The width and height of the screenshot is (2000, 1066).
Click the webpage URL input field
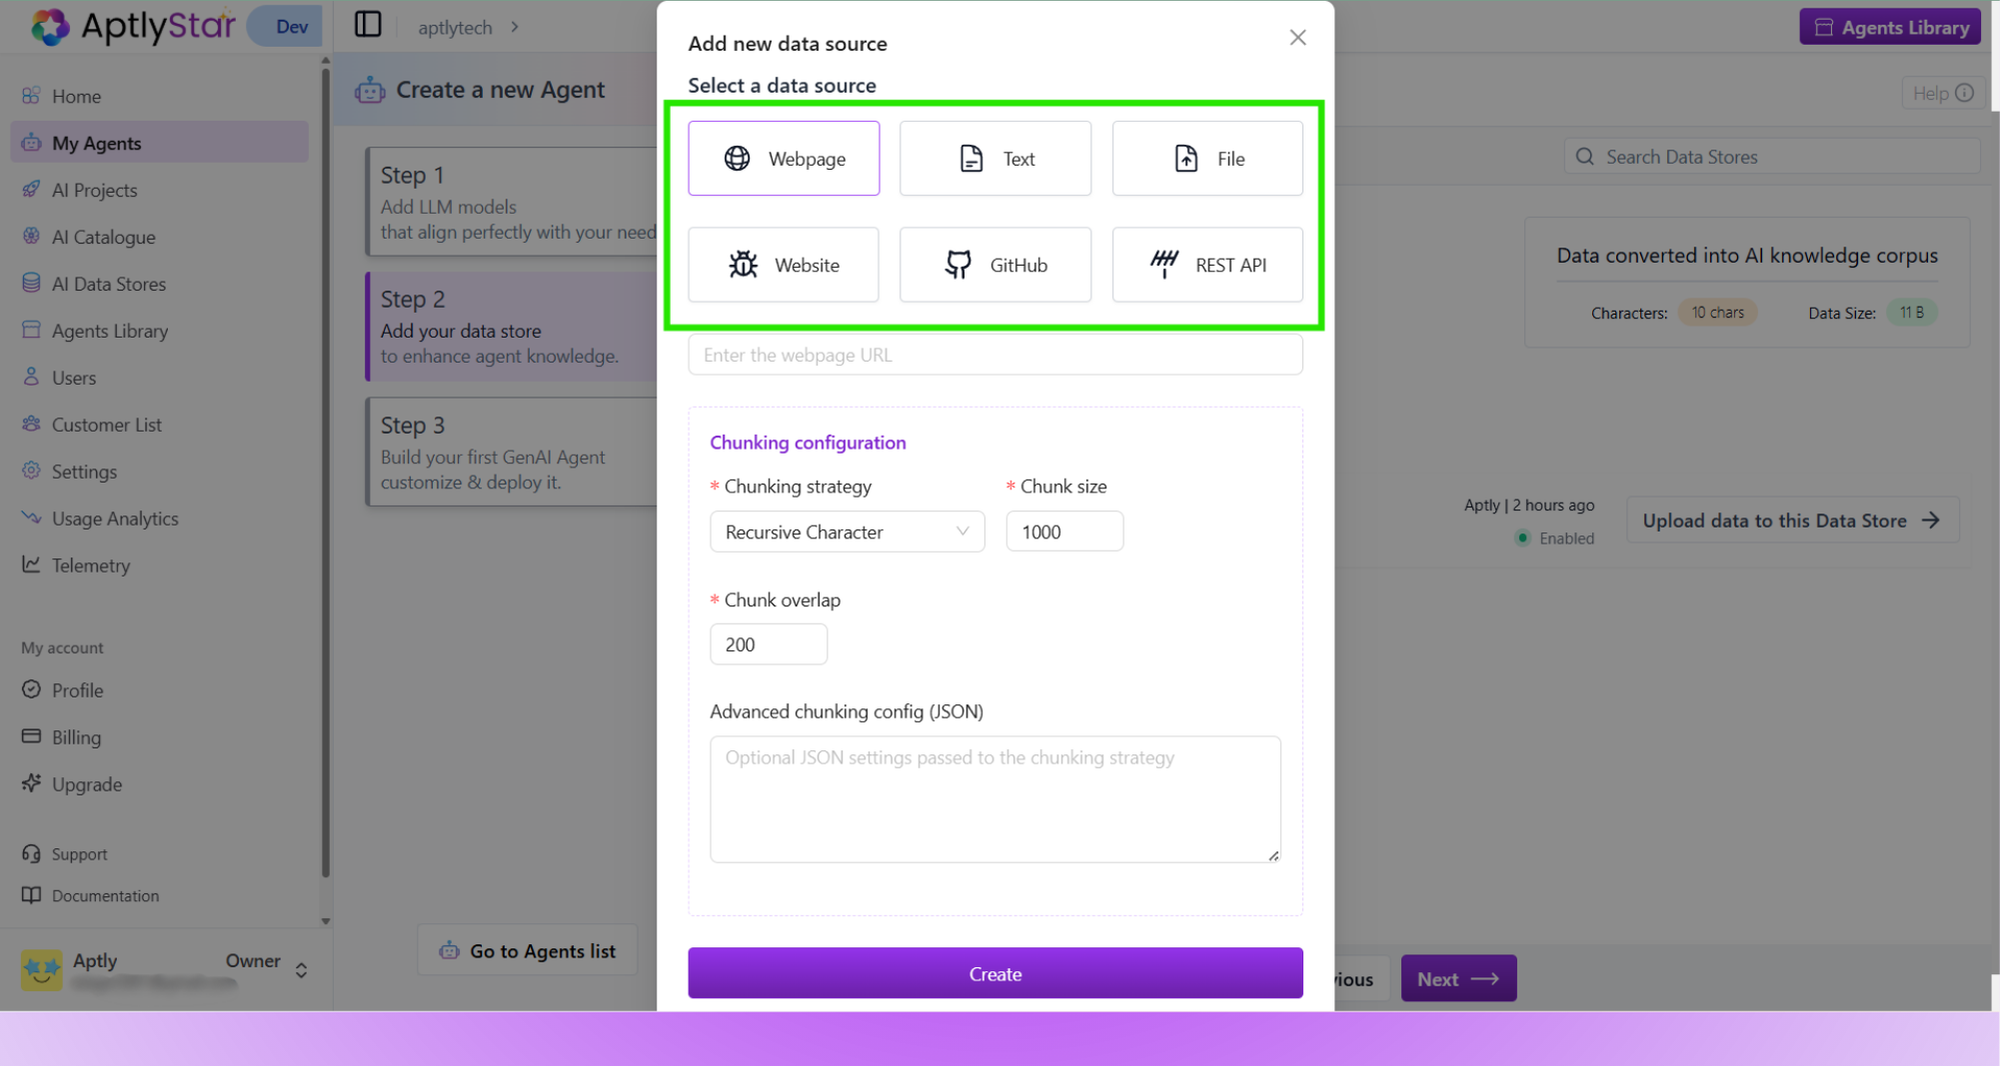(995, 354)
